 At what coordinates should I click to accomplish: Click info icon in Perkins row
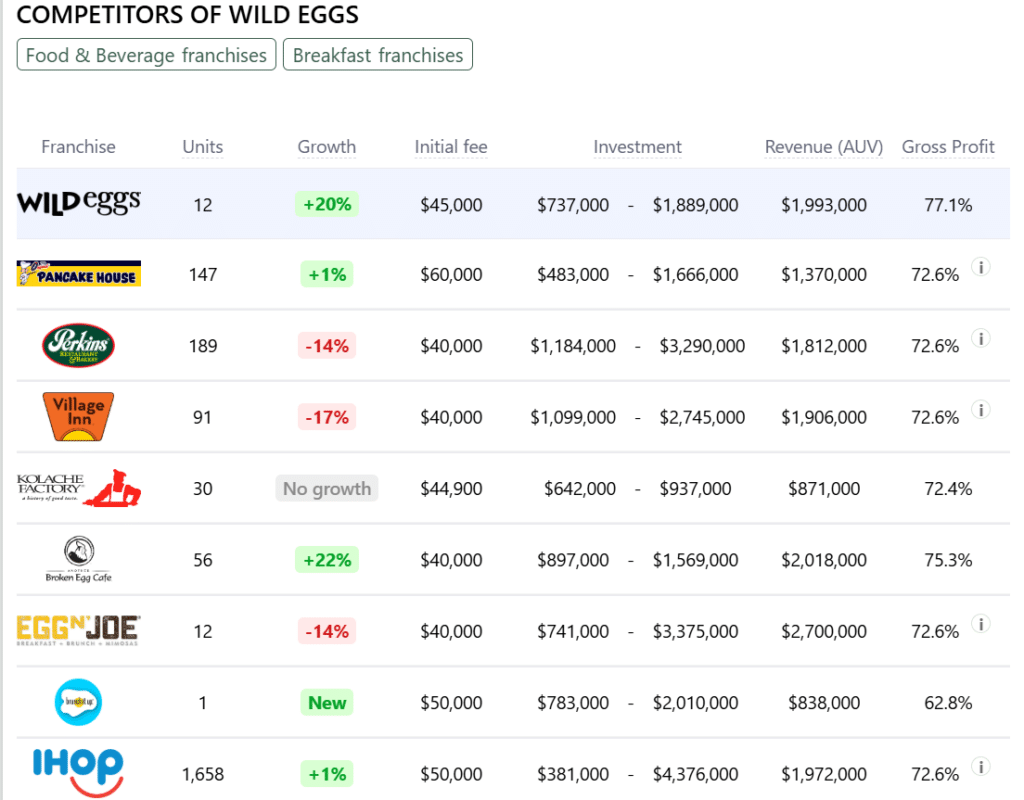pyautogui.click(x=981, y=338)
